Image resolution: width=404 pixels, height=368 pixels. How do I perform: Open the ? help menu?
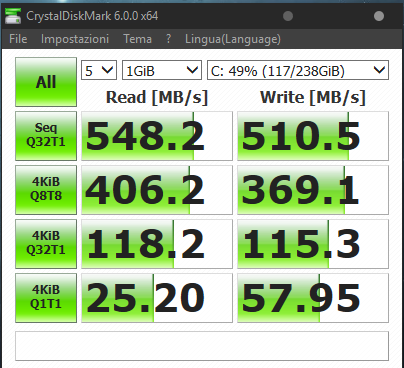[168, 39]
